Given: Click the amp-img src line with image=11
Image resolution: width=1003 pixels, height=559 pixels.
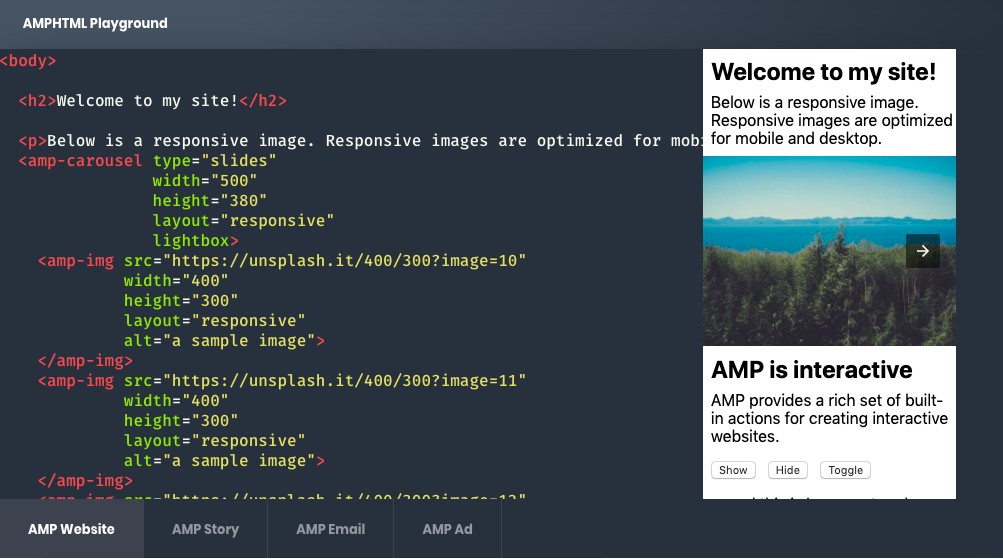Looking at the screenshot, I should [x=281, y=380].
